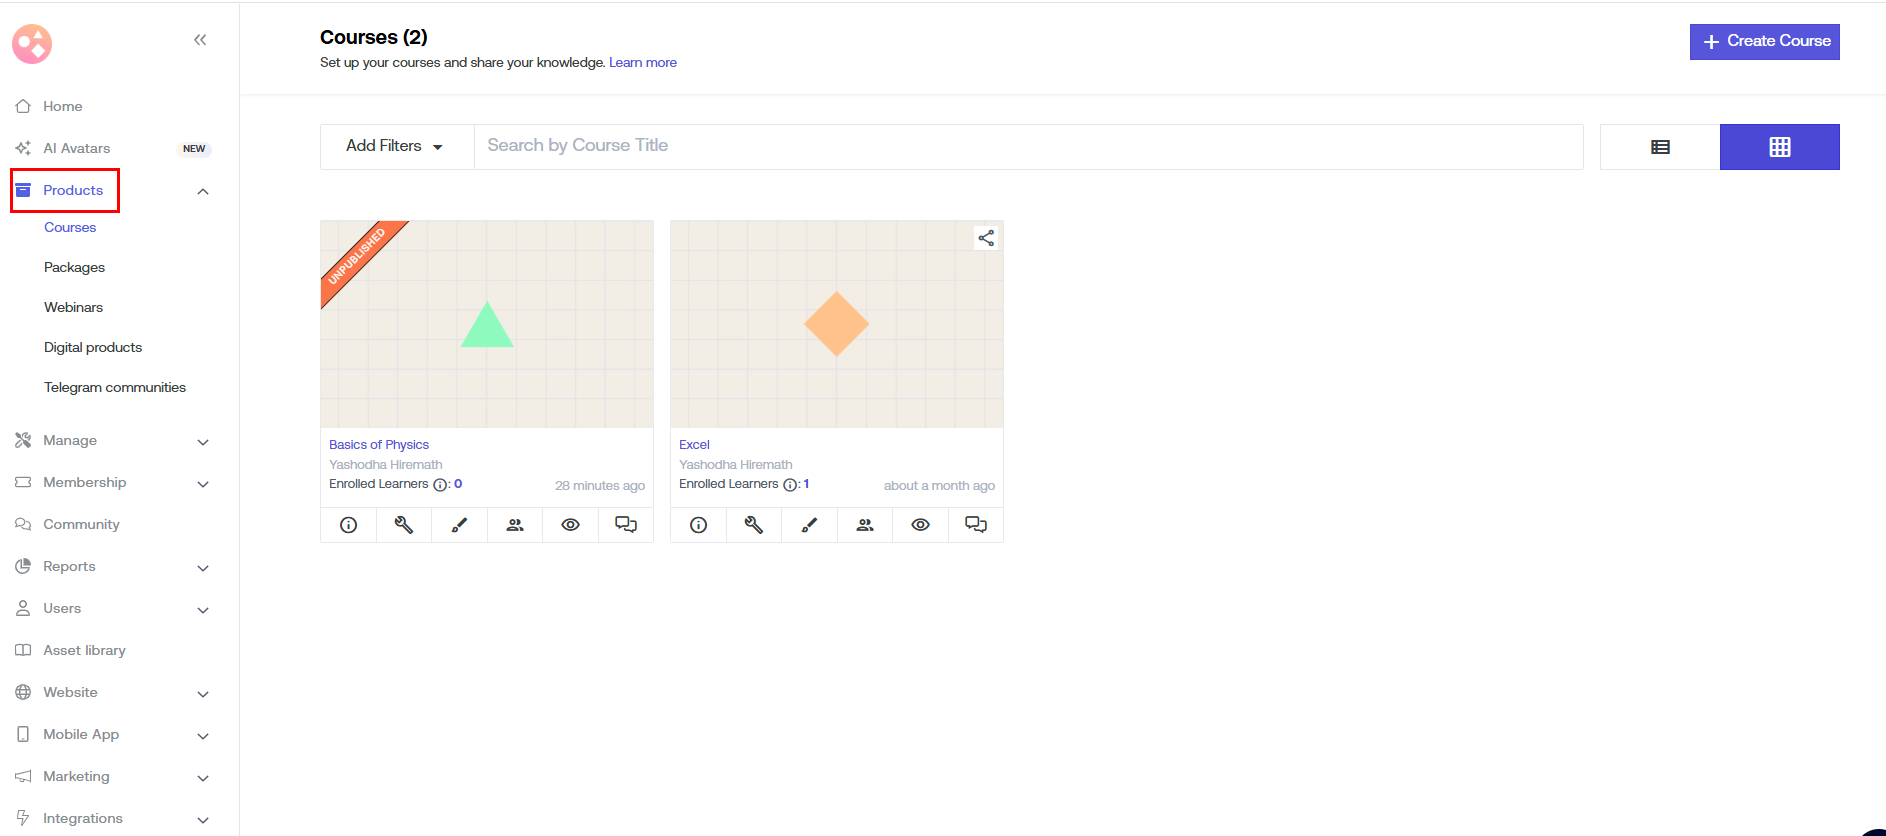Focus the Search by Course Title field
Image resolution: width=1886 pixels, height=836 pixels.
[1028, 146]
